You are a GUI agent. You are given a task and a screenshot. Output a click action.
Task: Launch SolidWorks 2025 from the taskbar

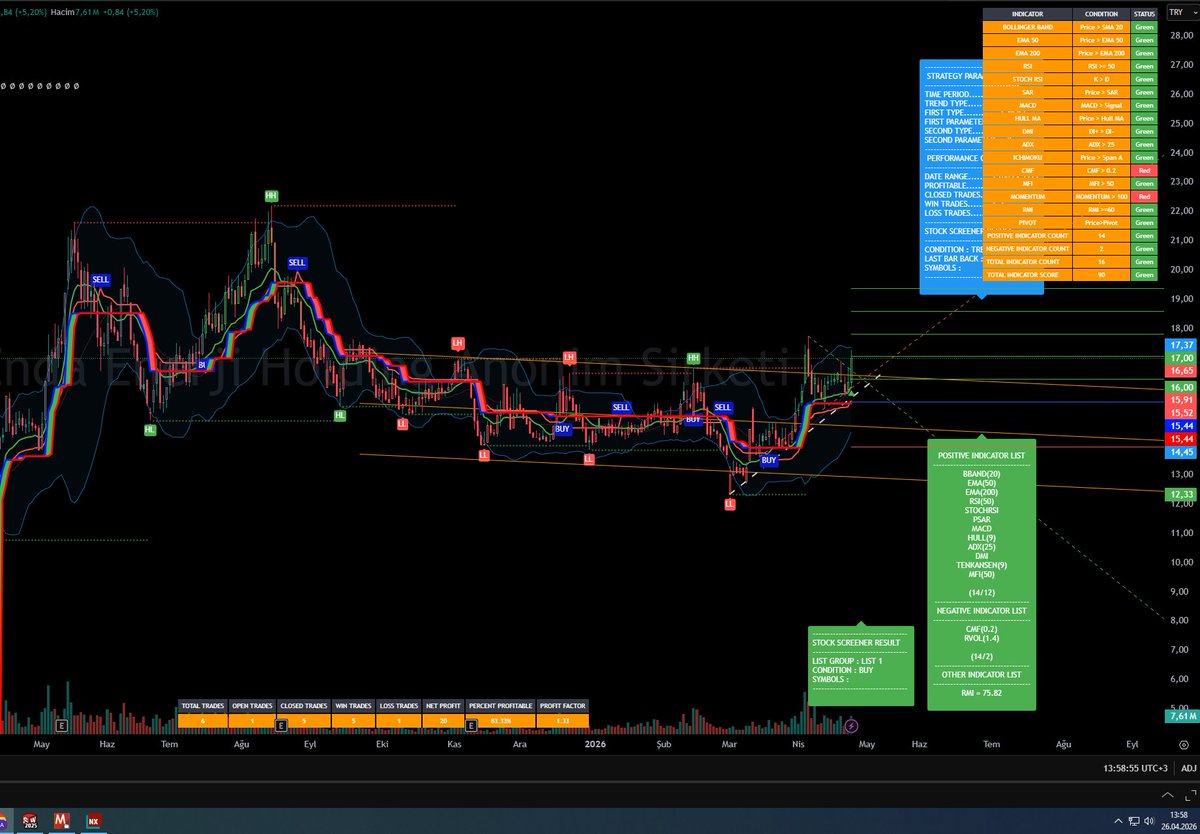coord(29,820)
